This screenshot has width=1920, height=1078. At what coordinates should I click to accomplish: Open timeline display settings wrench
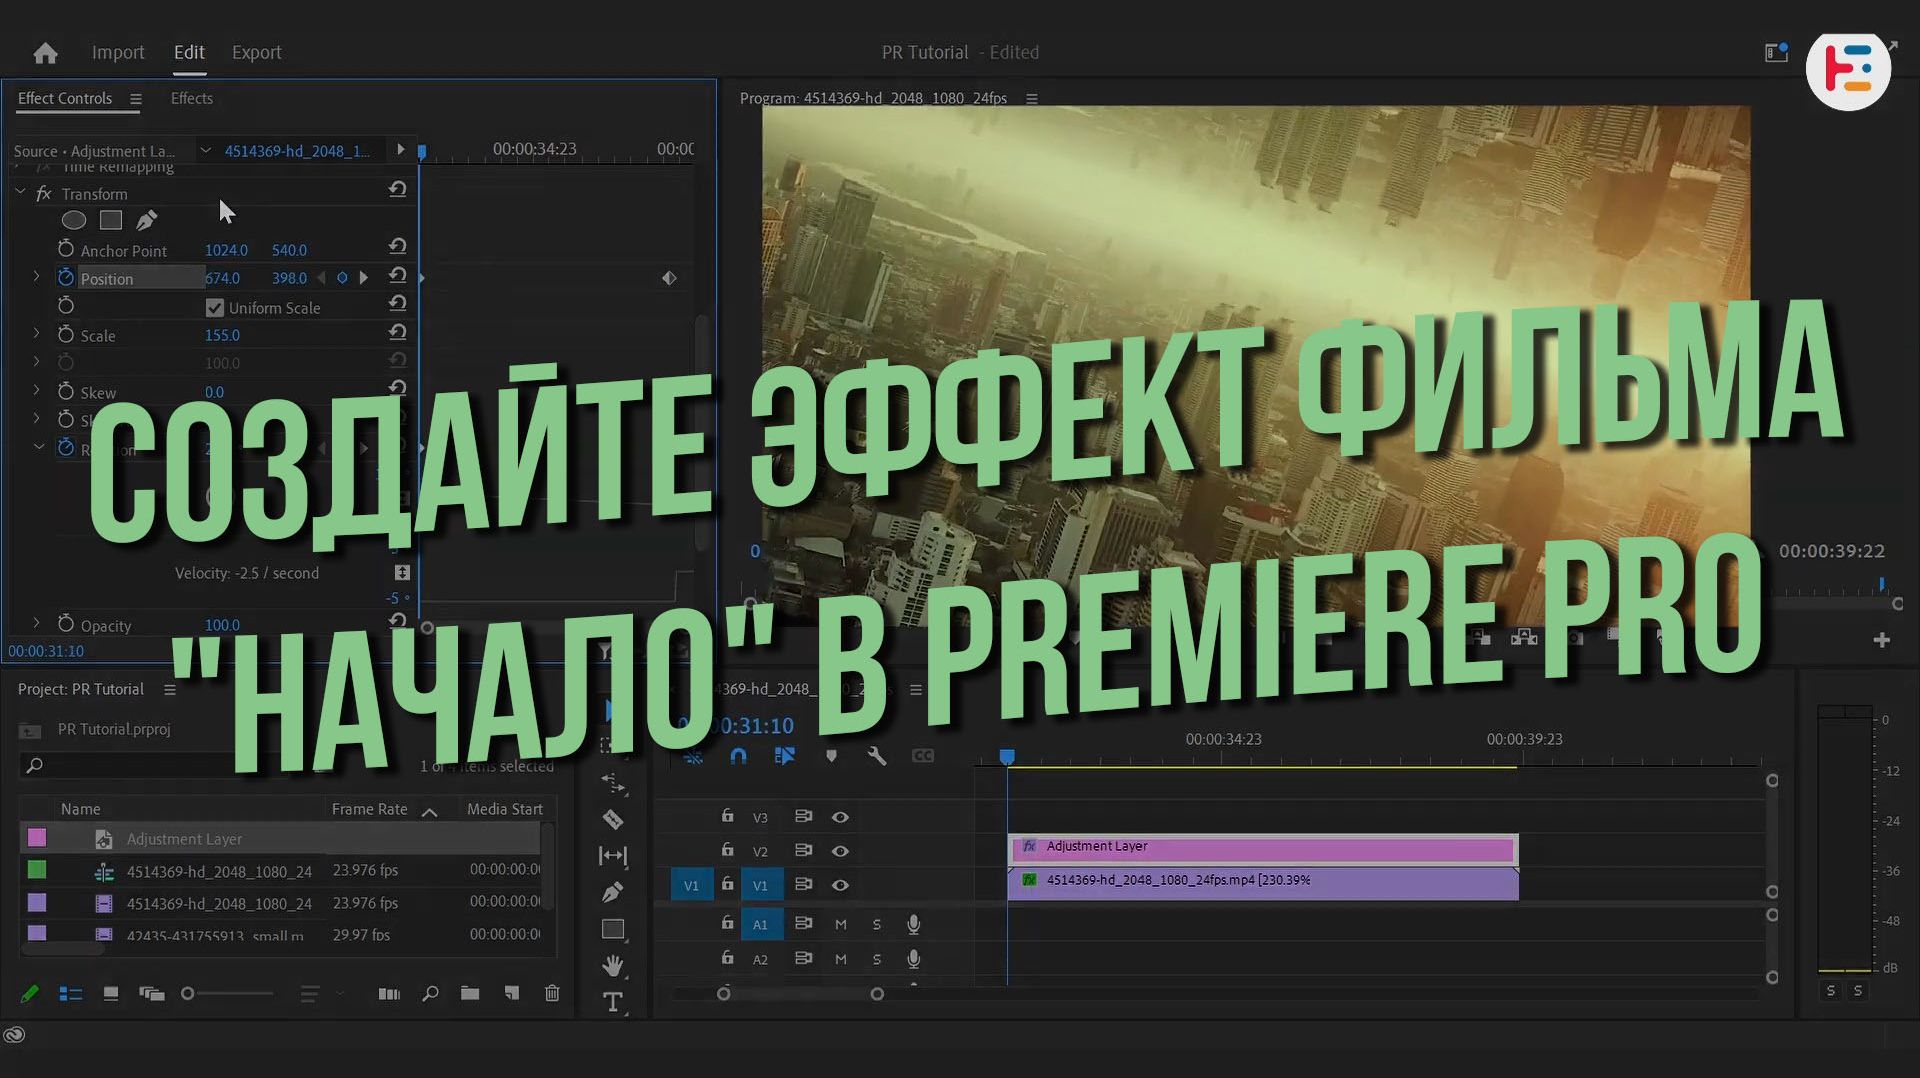[x=877, y=756]
